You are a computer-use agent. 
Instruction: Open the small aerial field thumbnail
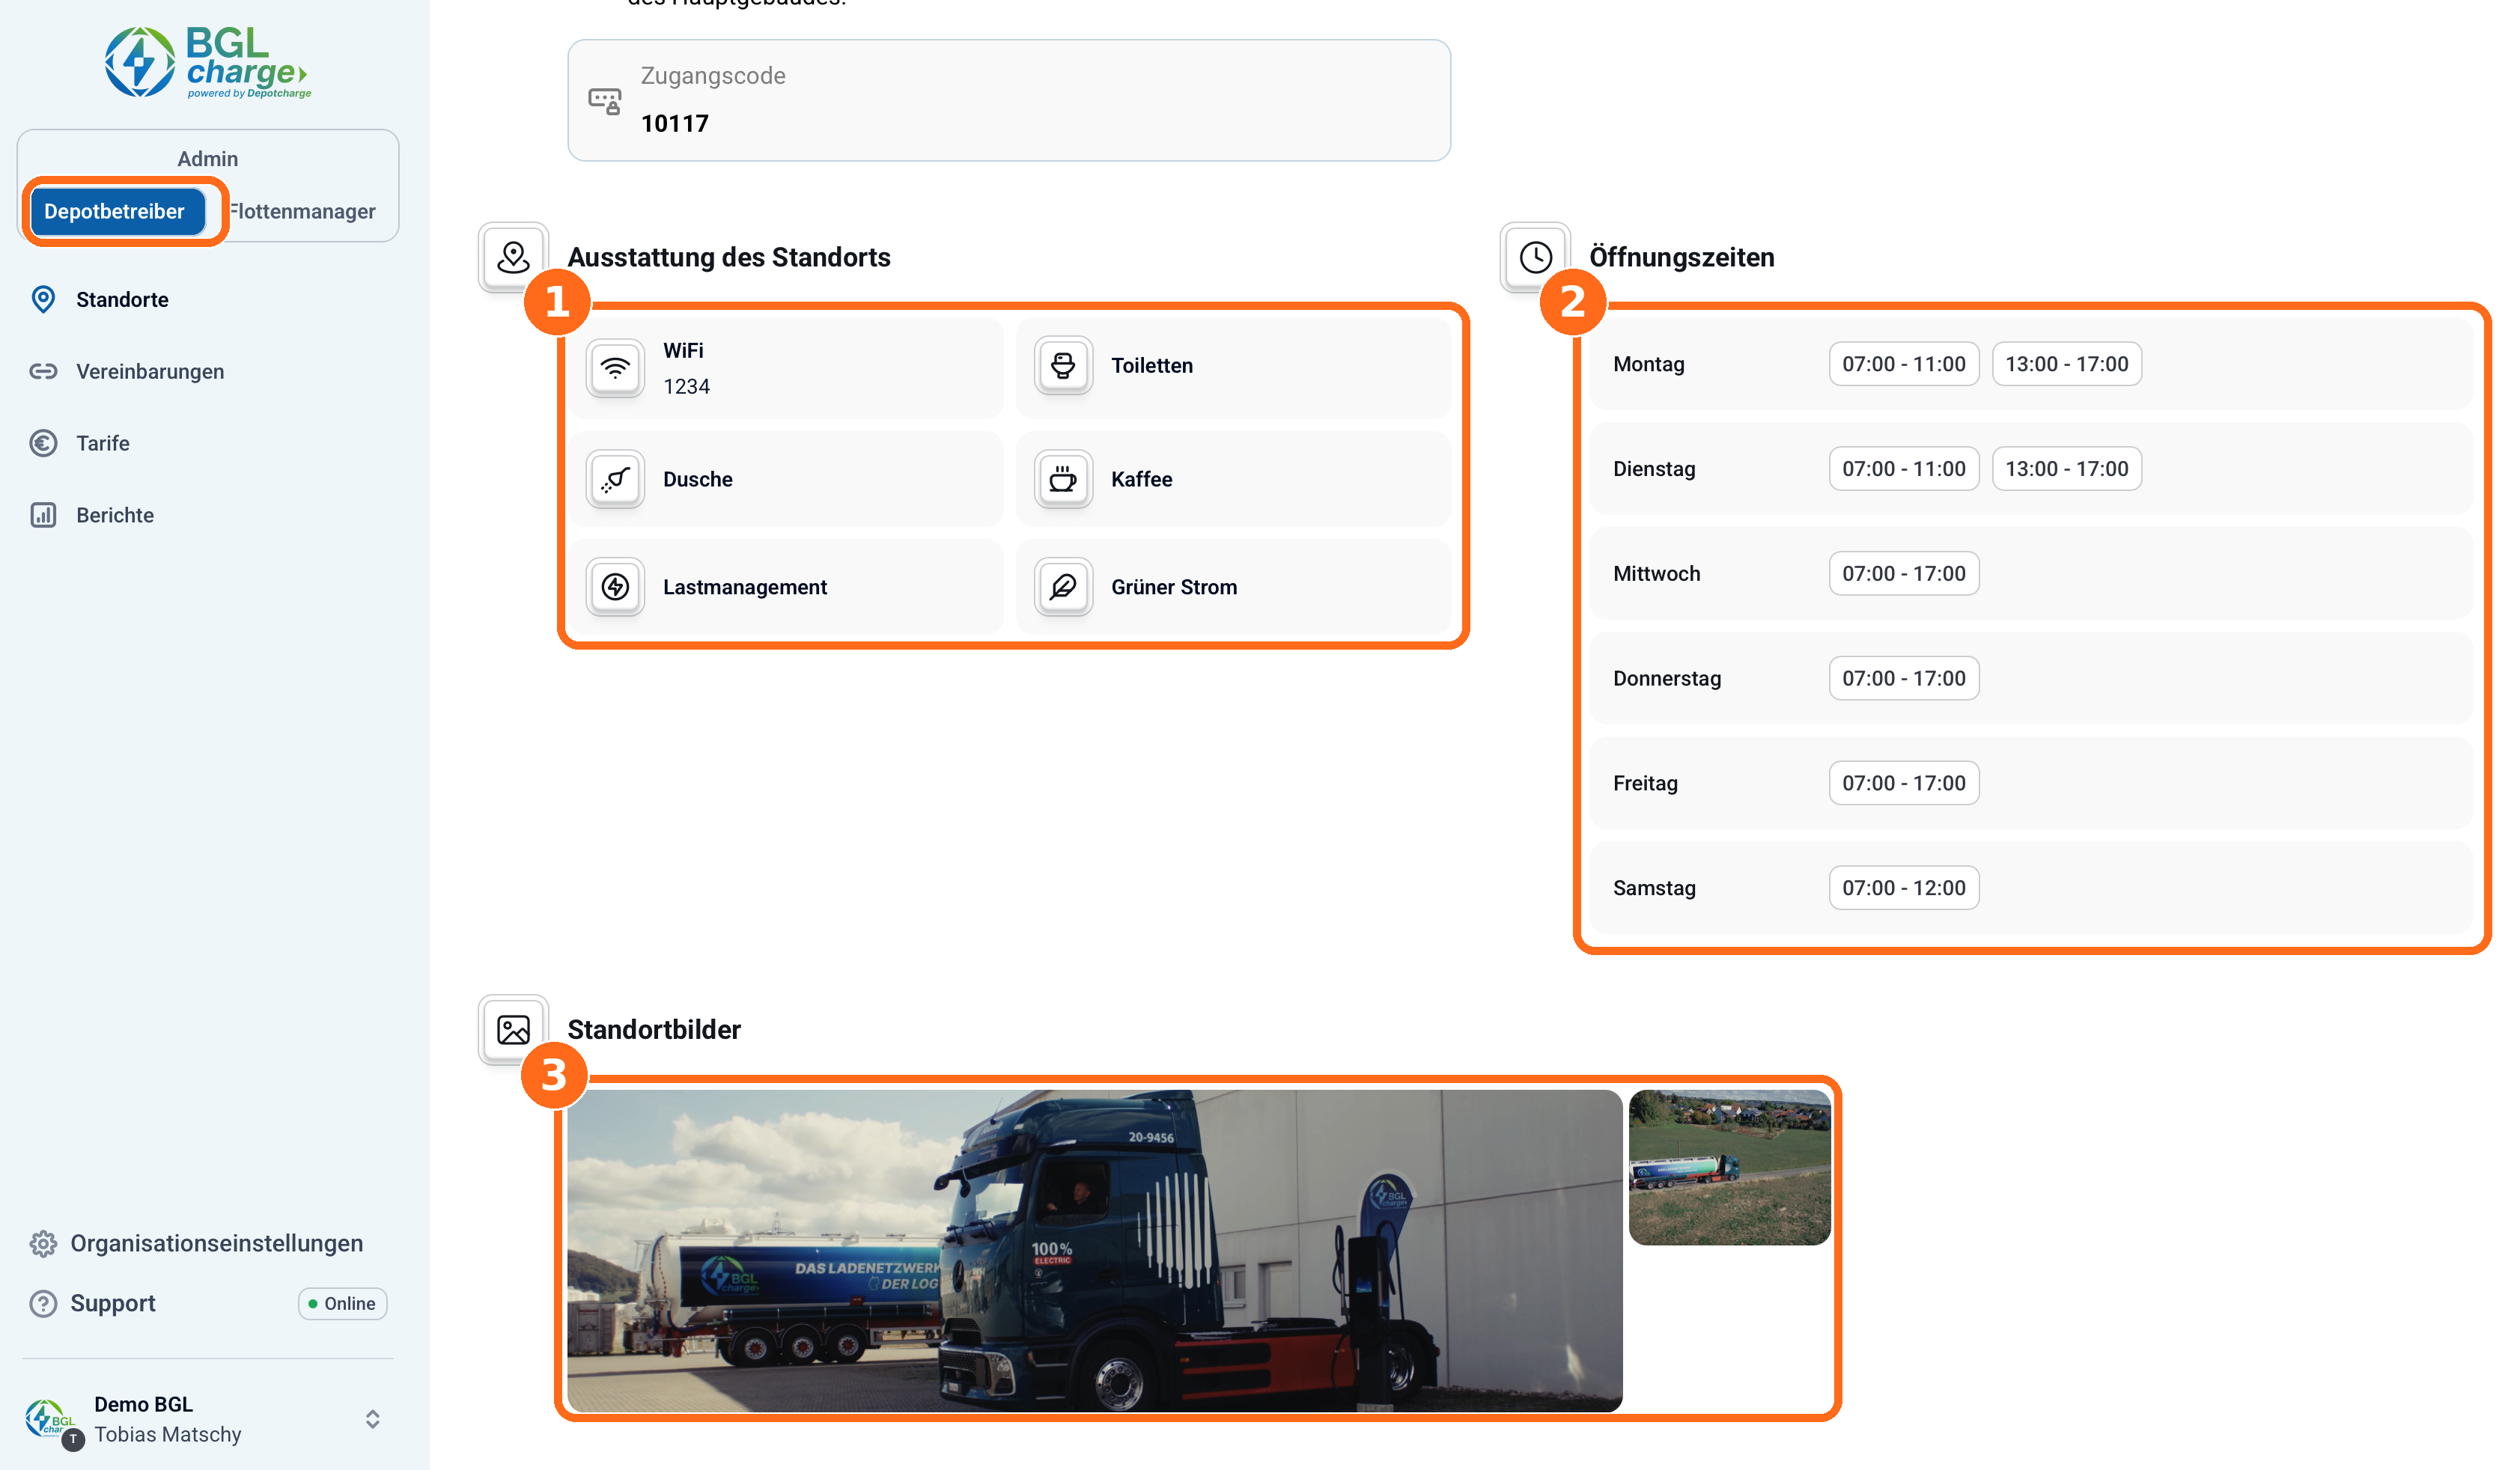click(1730, 1167)
